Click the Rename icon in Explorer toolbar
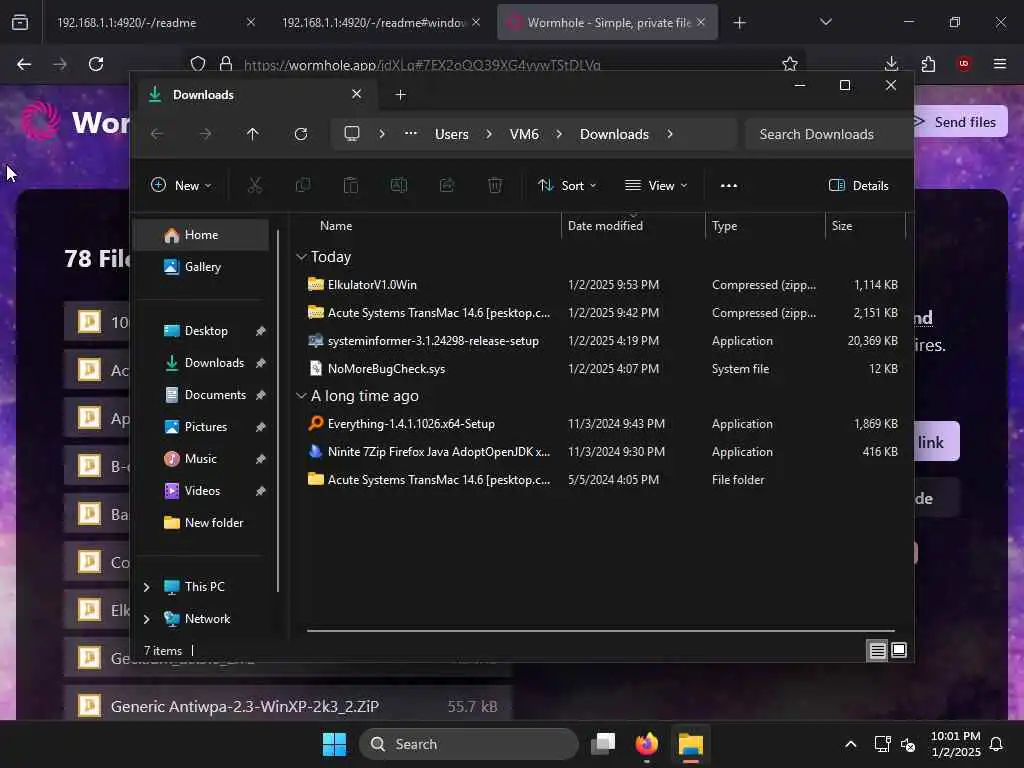Viewport: 1024px width, 768px height. point(398,185)
